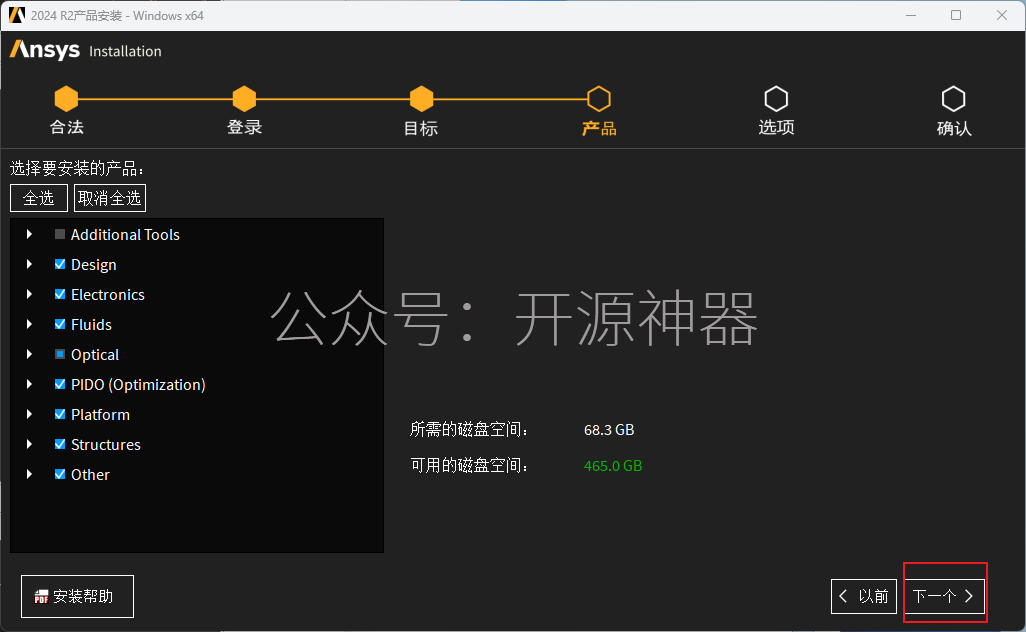Image resolution: width=1026 pixels, height=632 pixels.
Task: Expand the Additional Tools tree node
Action: (x=29, y=234)
